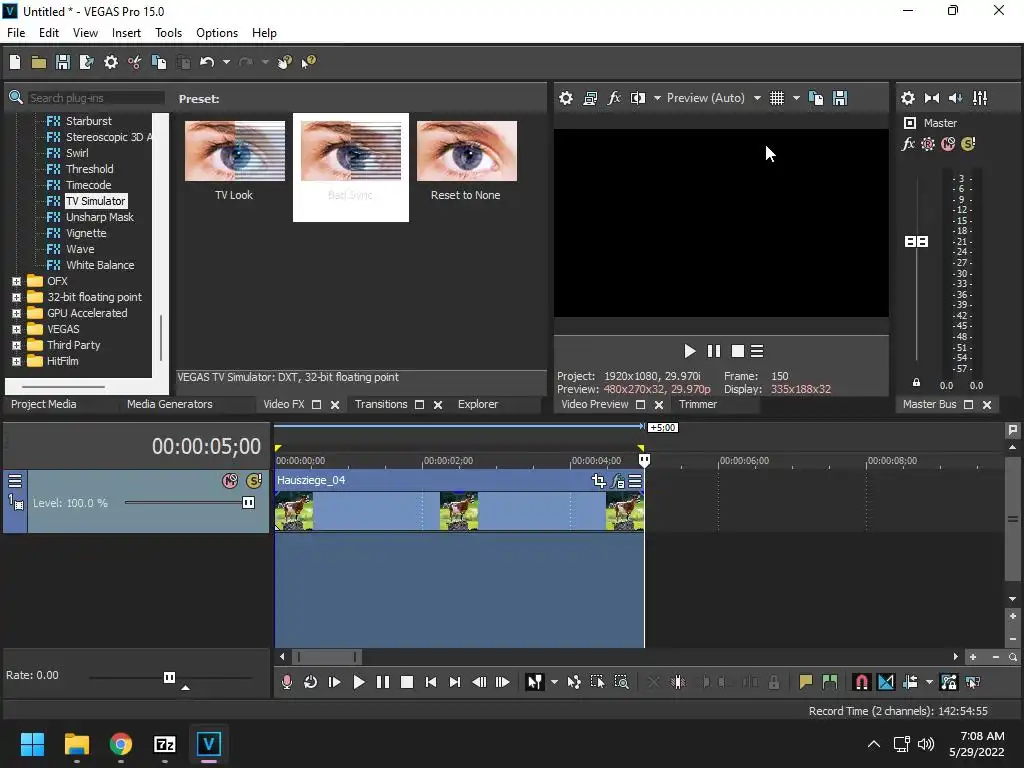This screenshot has height=768, width=1024.
Task: Open Mixing Console faders icon
Action: [x=980, y=98]
